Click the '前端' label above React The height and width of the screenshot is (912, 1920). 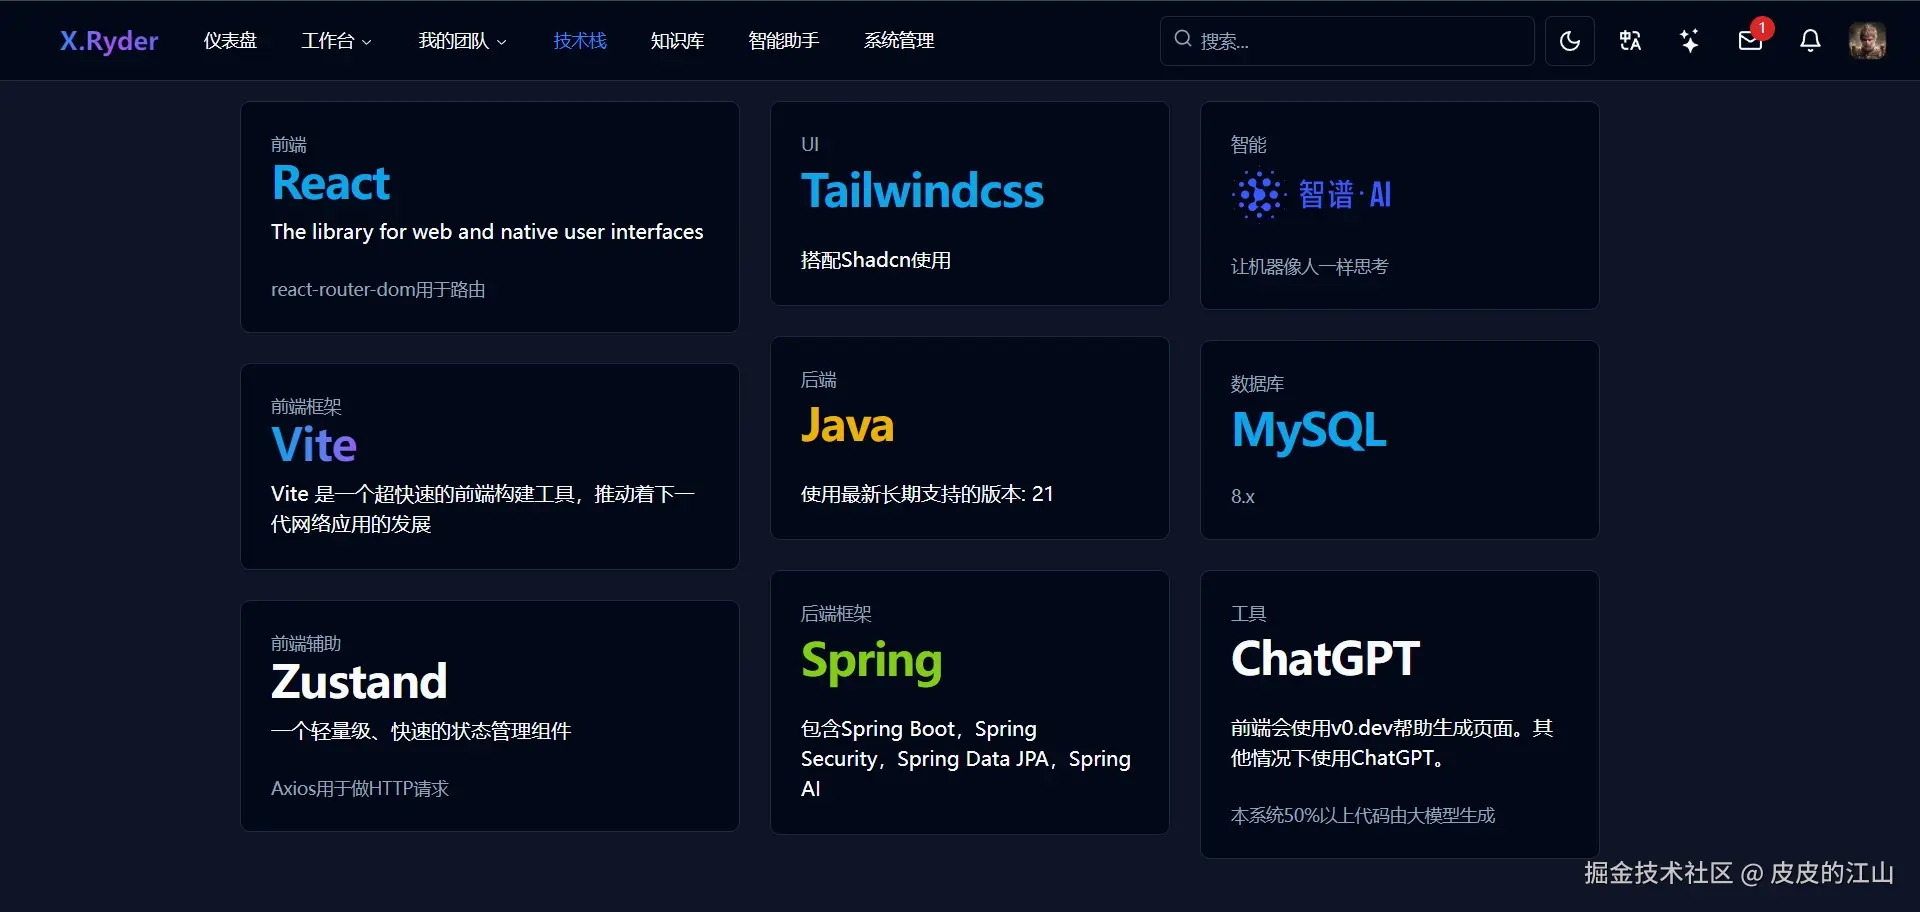tap(289, 145)
